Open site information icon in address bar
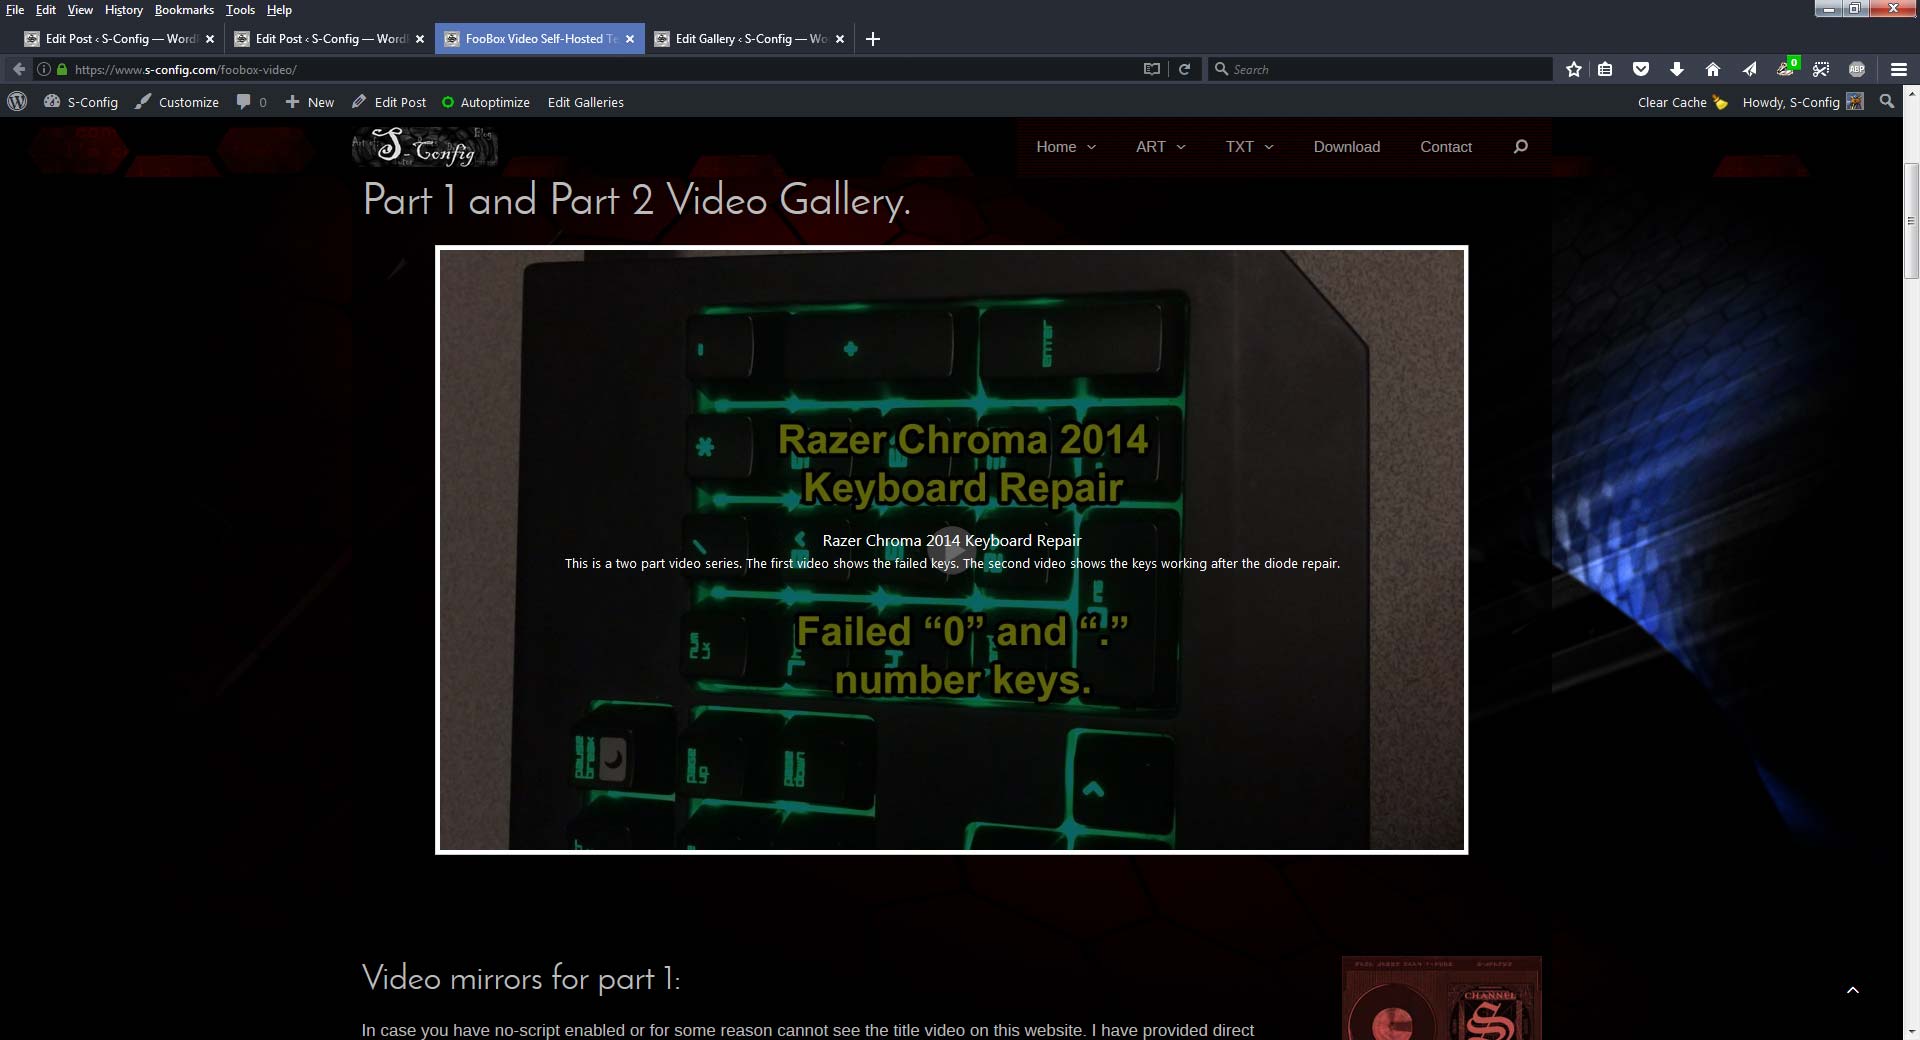The height and width of the screenshot is (1040, 1920). tap(44, 69)
